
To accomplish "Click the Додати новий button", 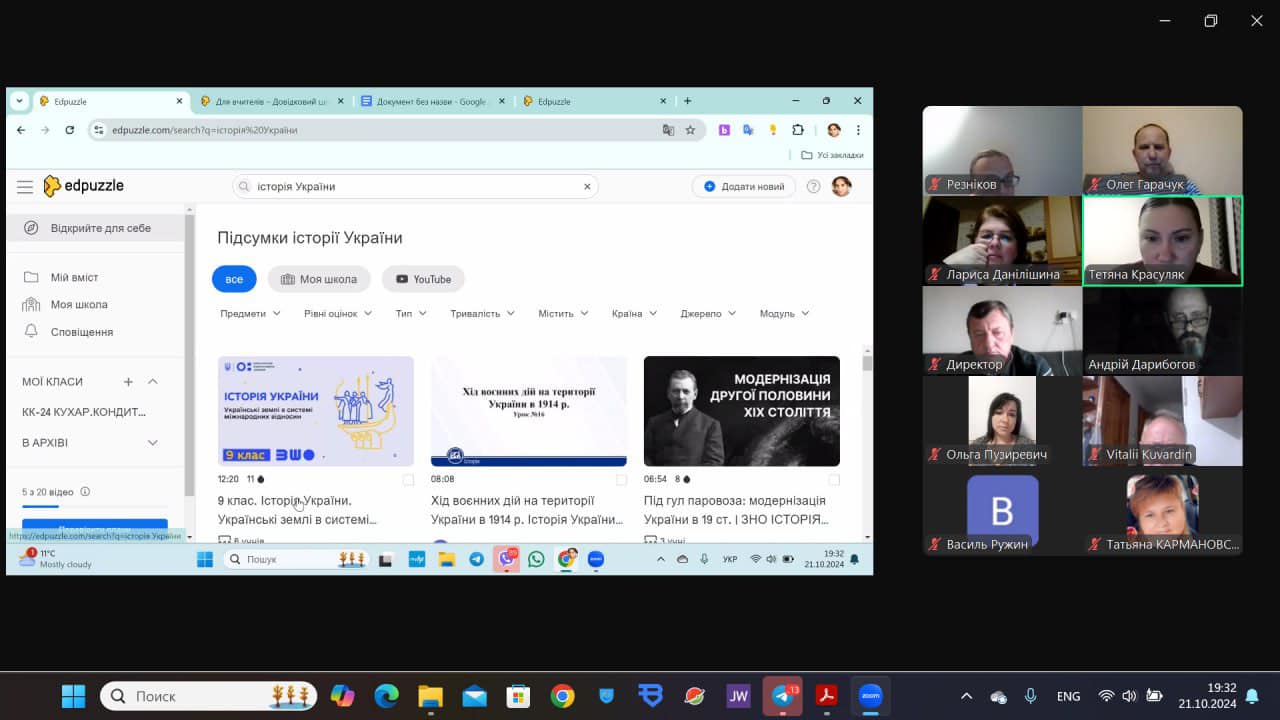I will tap(744, 187).
